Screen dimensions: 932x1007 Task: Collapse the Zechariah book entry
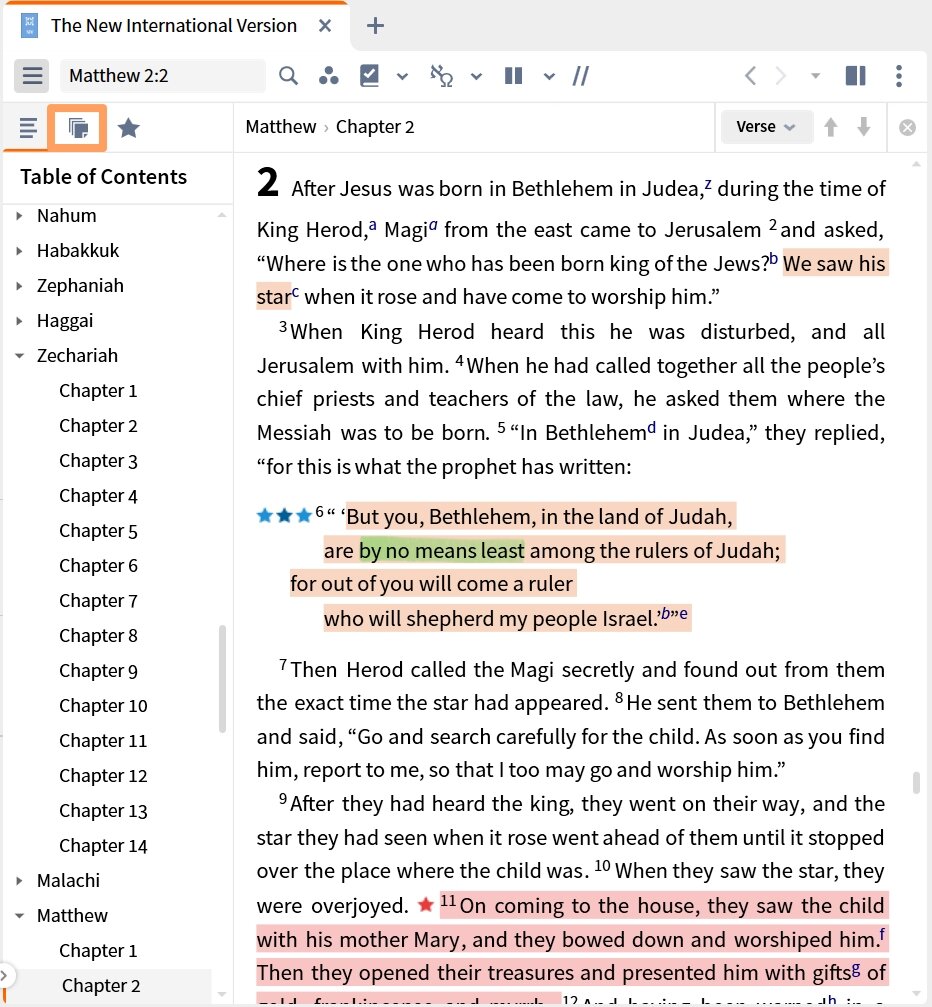(x=19, y=356)
